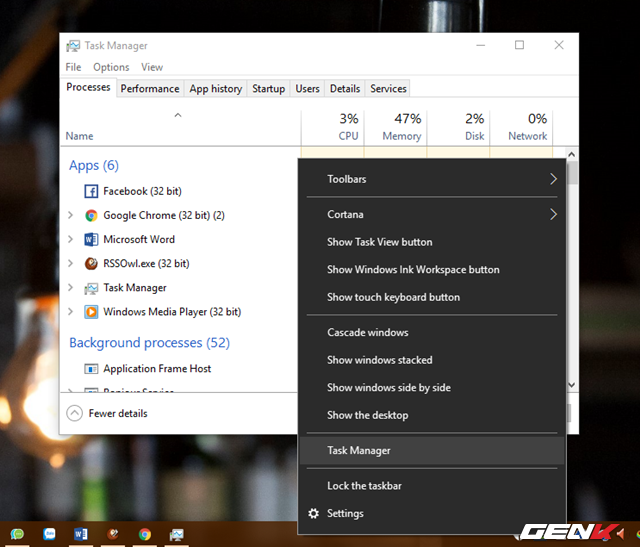The image size is (640, 547).
Task: Switch to the Startup tab
Action: (269, 89)
